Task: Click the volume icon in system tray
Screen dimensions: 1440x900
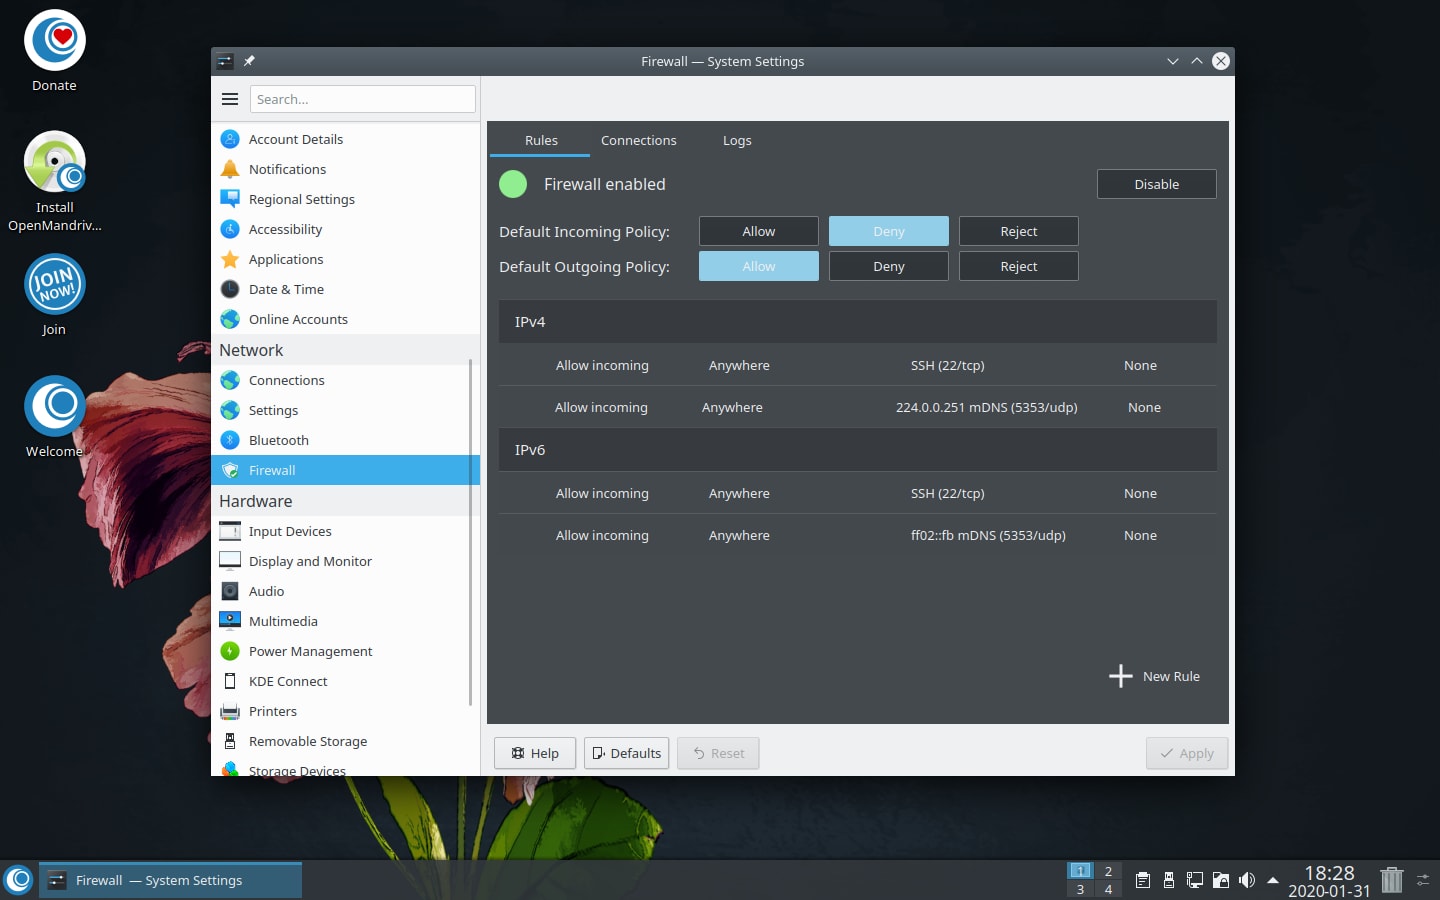Action: (x=1246, y=880)
